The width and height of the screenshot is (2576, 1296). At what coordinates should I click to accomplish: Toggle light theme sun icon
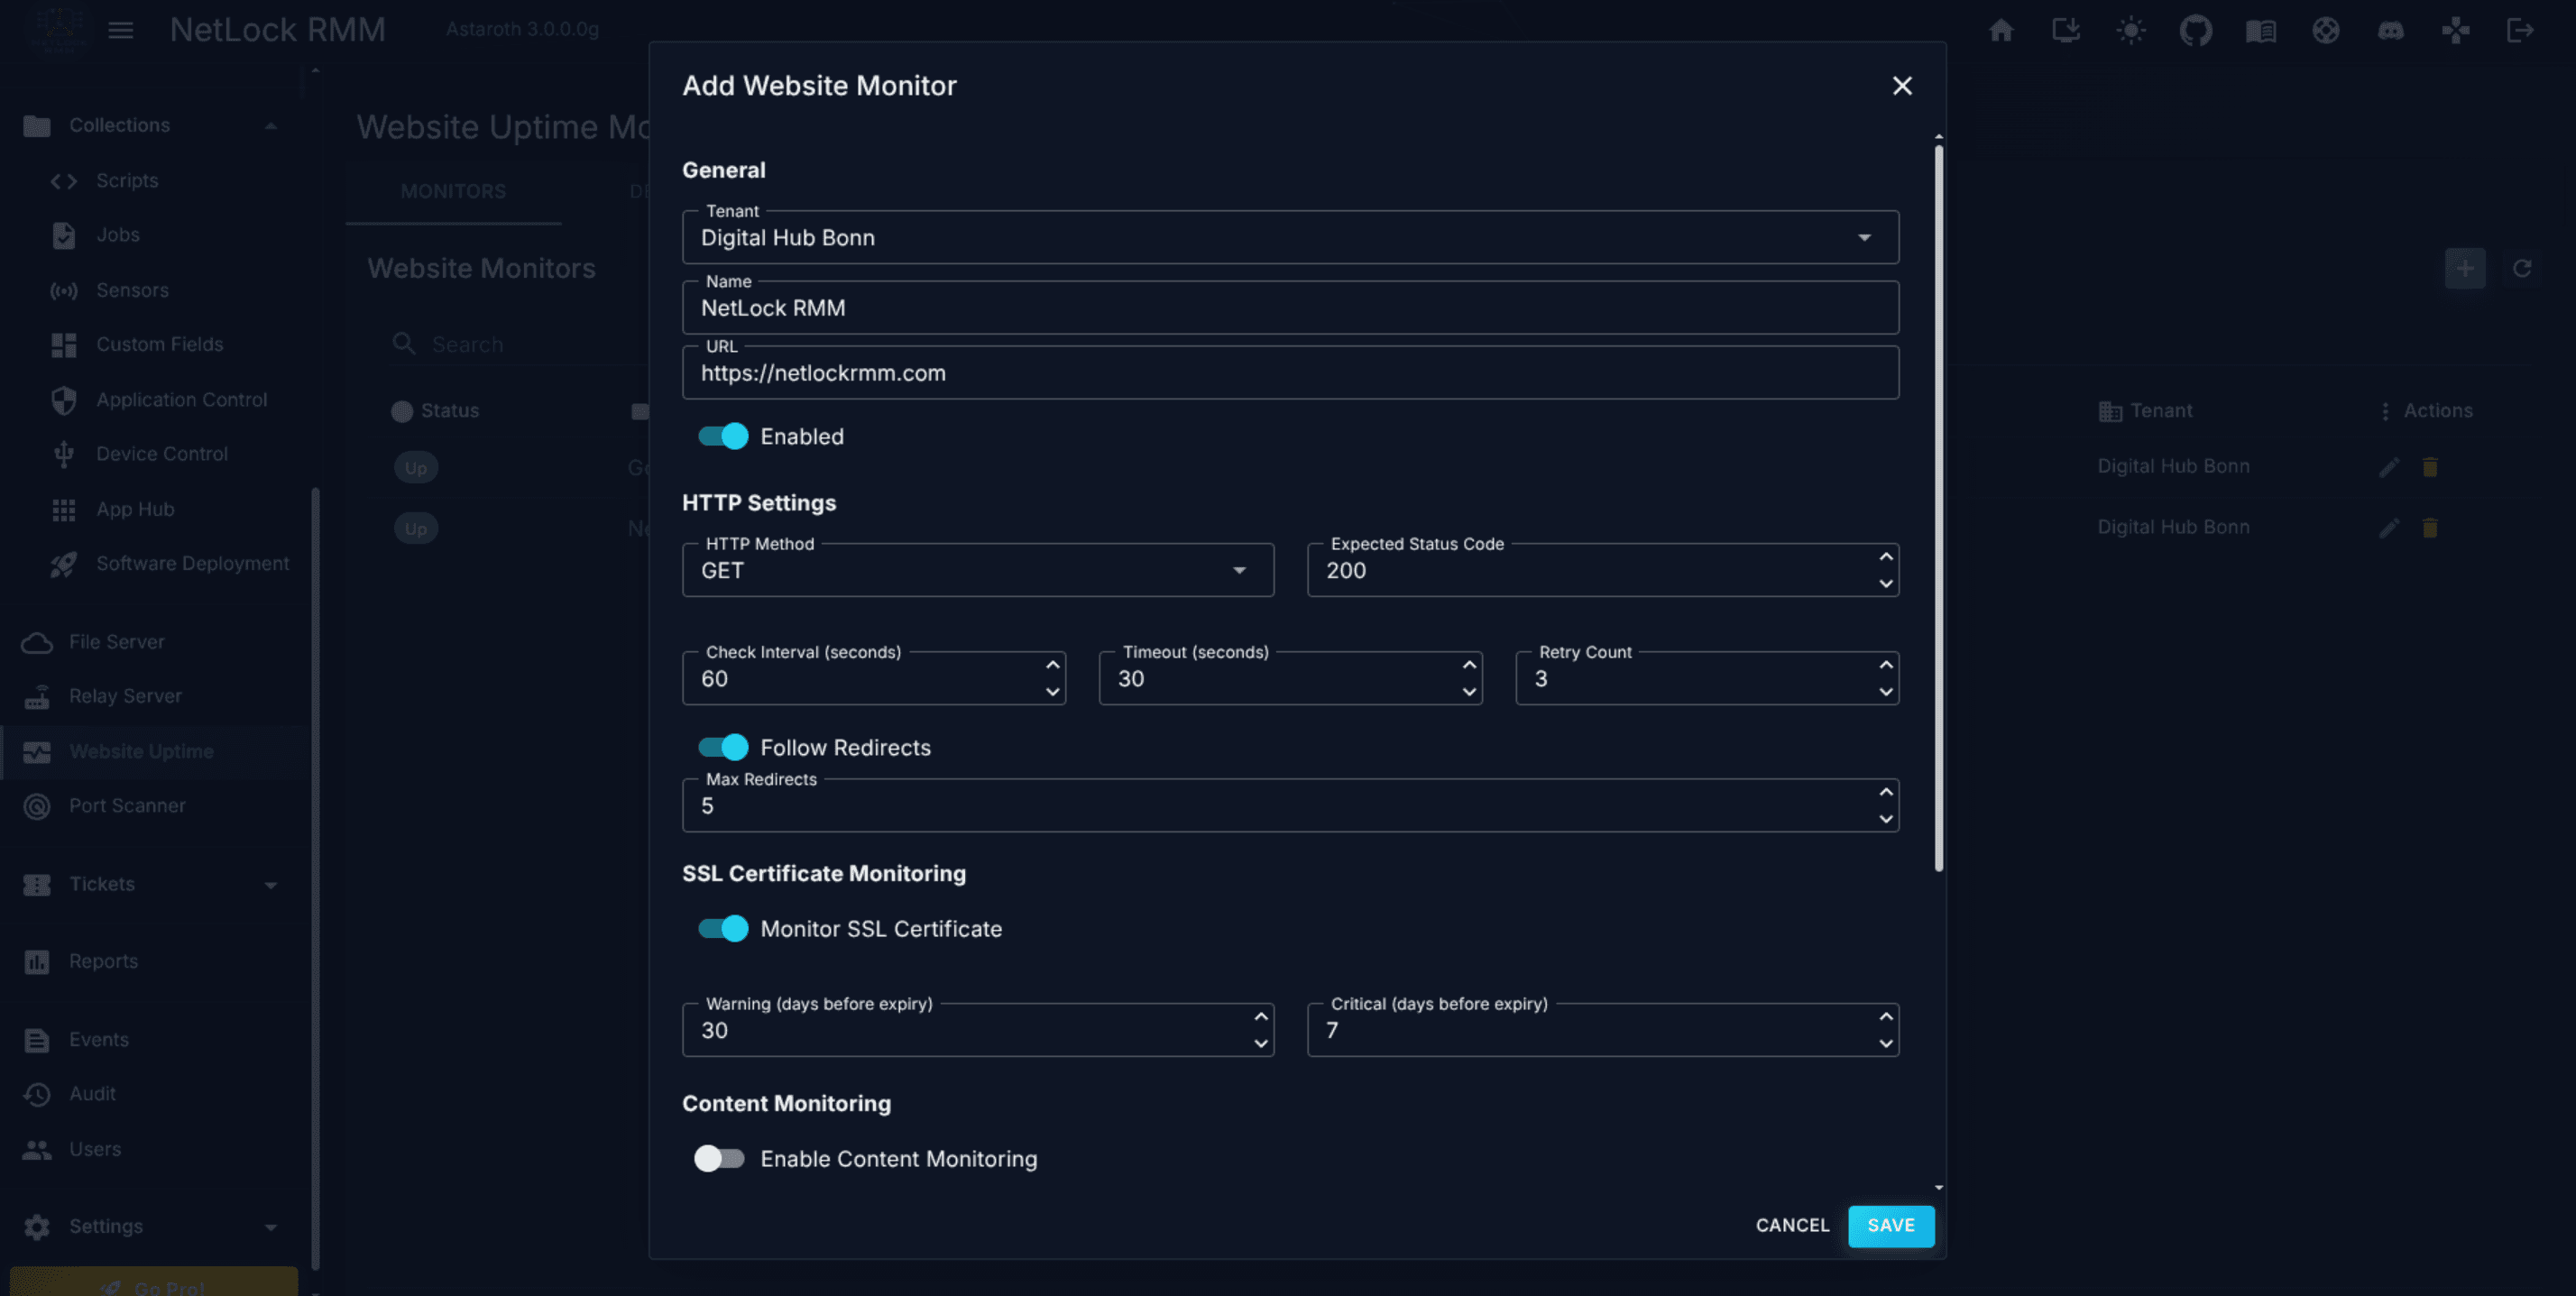click(x=2131, y=30)
